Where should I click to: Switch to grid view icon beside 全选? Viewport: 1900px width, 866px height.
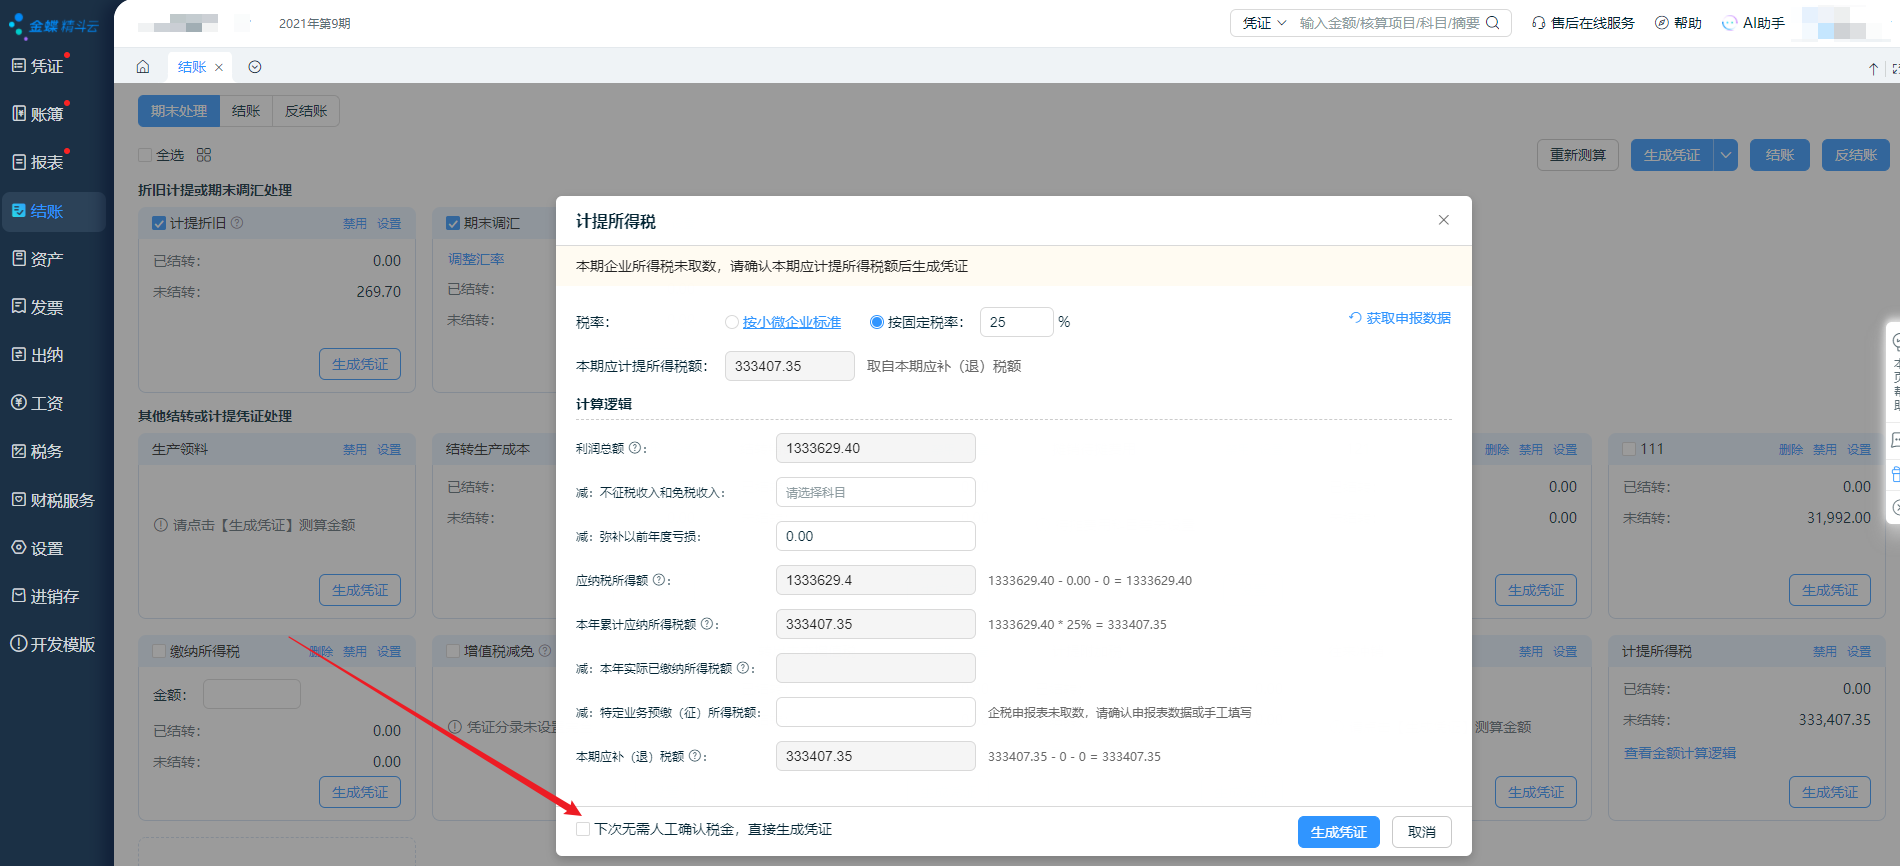pyautogui.click(x=204, y=155)
